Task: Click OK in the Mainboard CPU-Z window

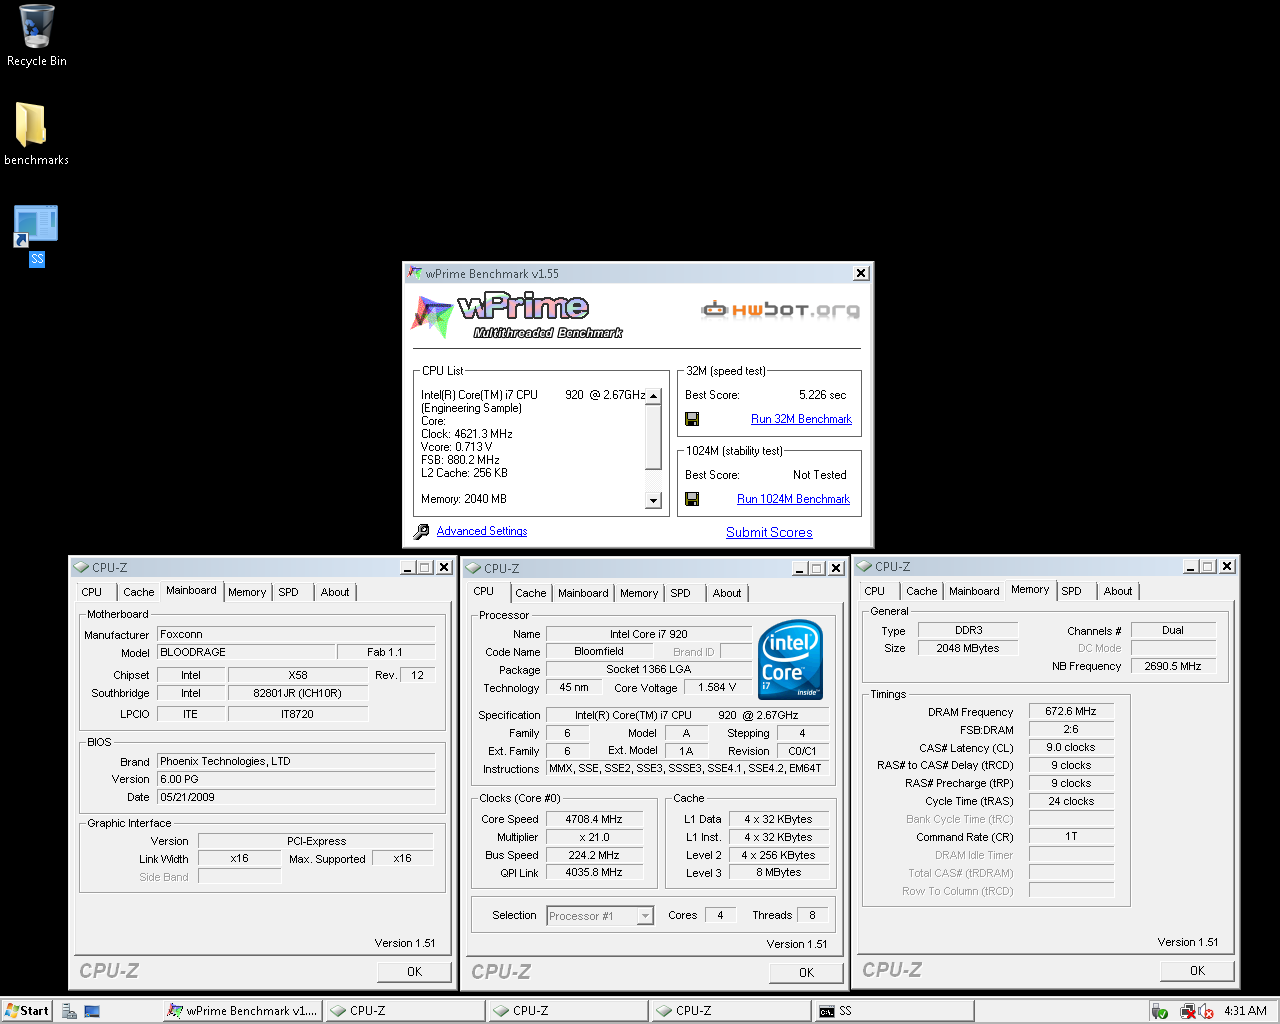Action: [x=414, y=971]
